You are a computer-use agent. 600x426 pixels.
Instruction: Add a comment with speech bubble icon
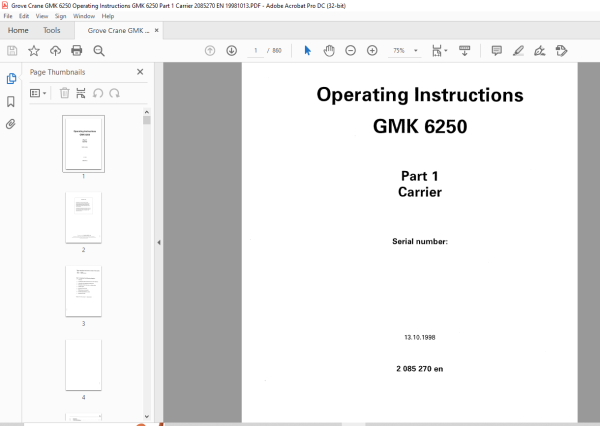[497, 51]
